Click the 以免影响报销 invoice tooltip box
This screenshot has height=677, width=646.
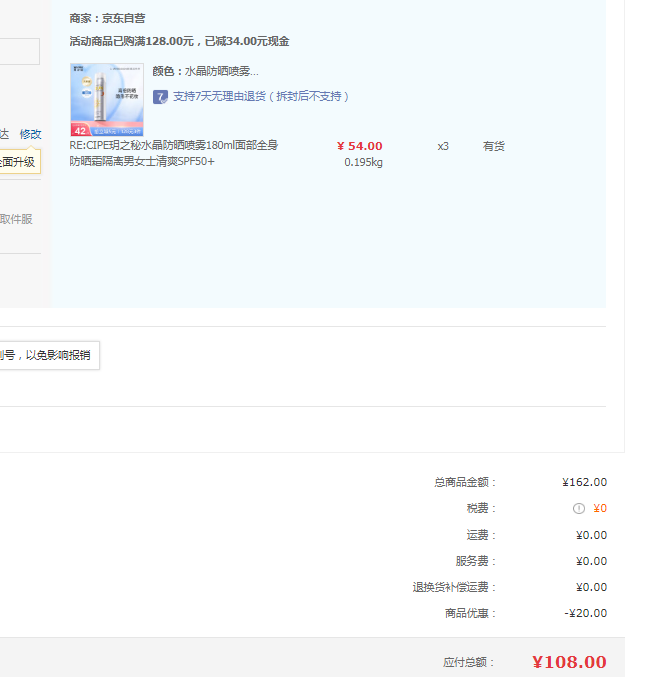click(50, 355)
